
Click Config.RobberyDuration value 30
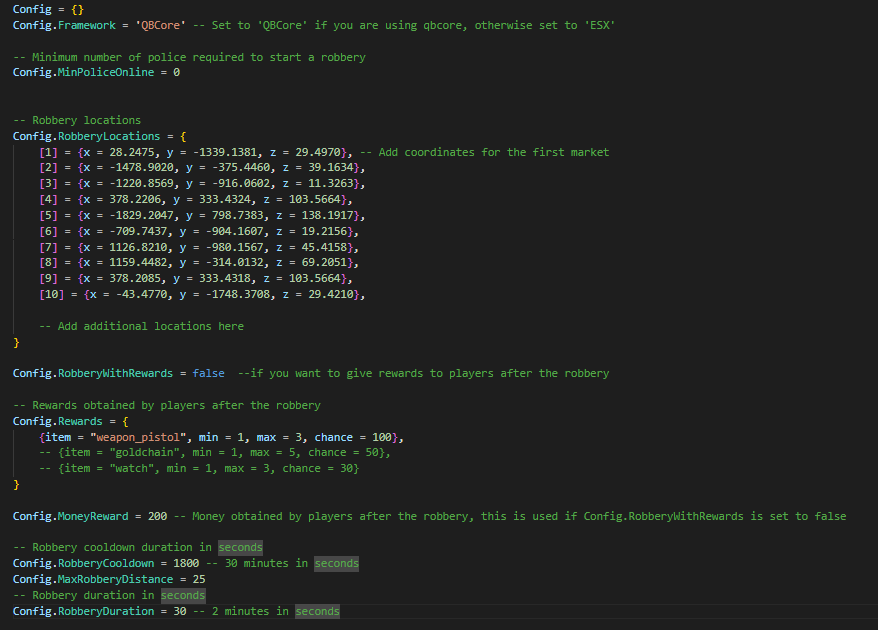[x=180, y=611]
